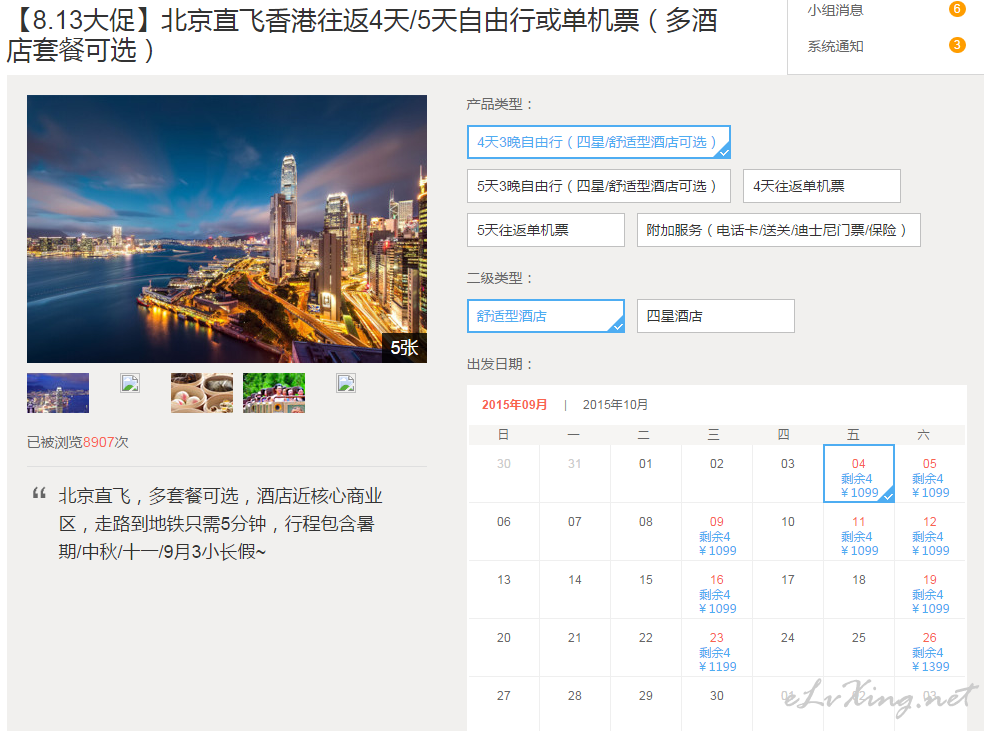Pick September 26 priced ¥1399
This screenshot has width=989, height=731.
point(930,648)
